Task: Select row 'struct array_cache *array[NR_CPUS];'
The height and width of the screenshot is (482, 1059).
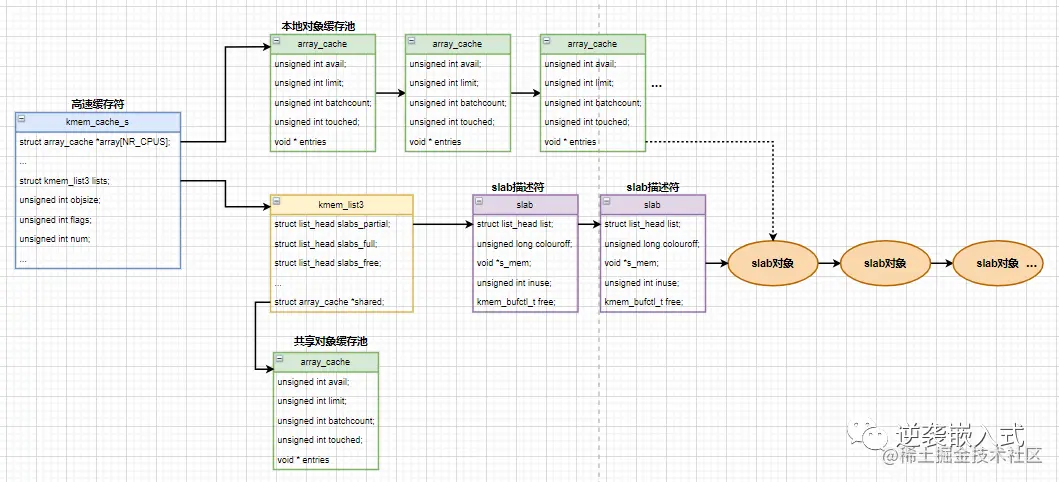Action: (98, 142)
